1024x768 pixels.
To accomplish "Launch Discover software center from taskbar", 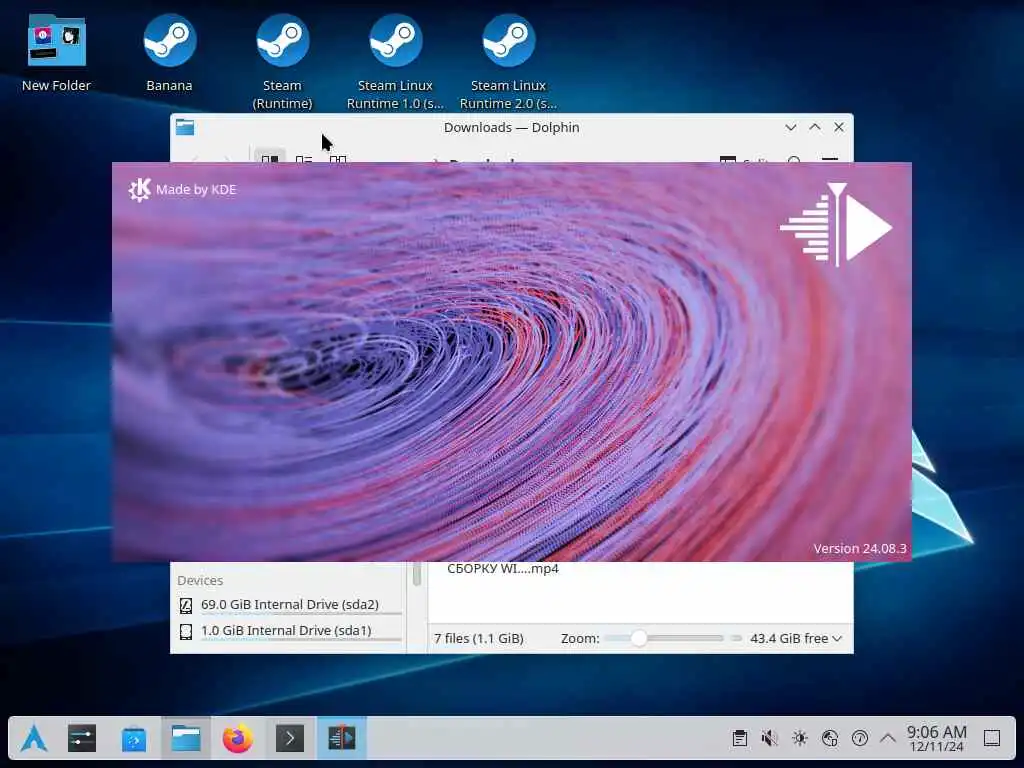I will (134, 739).
